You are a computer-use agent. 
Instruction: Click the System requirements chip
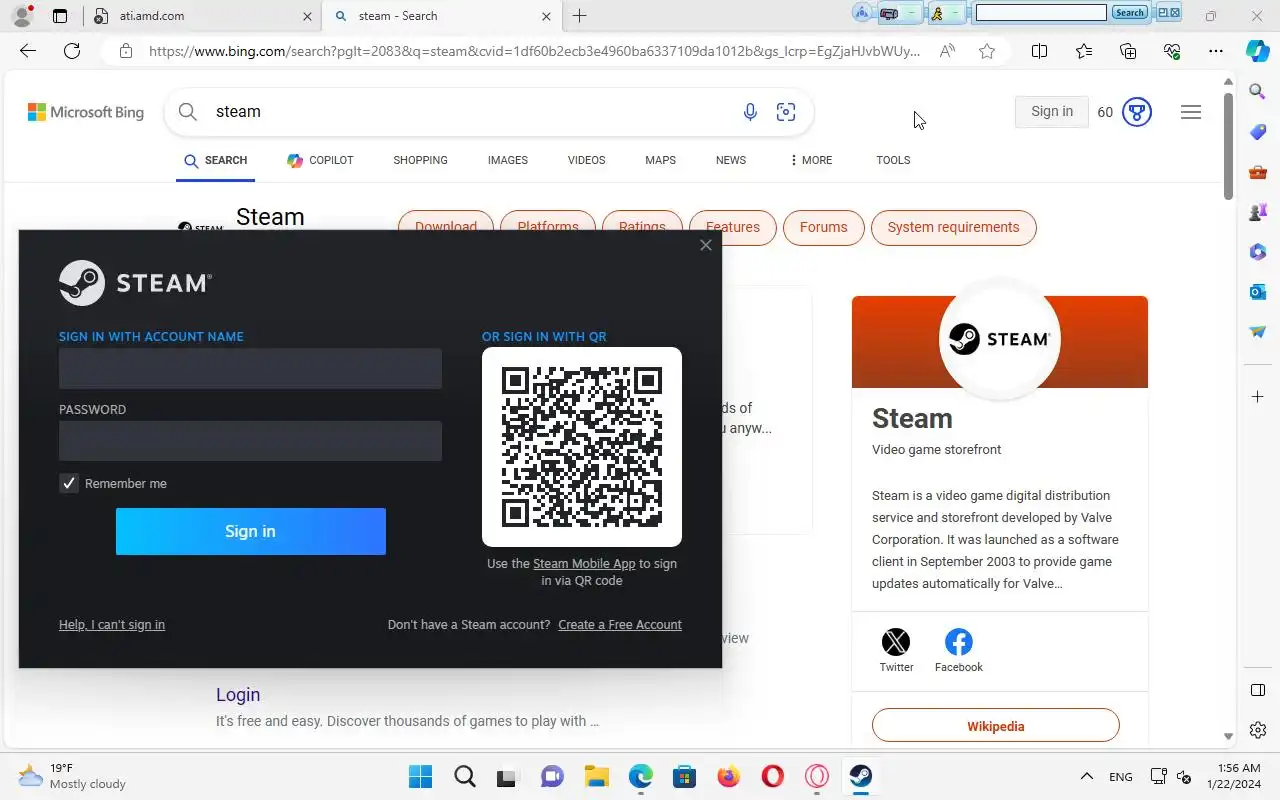(953, 227)
